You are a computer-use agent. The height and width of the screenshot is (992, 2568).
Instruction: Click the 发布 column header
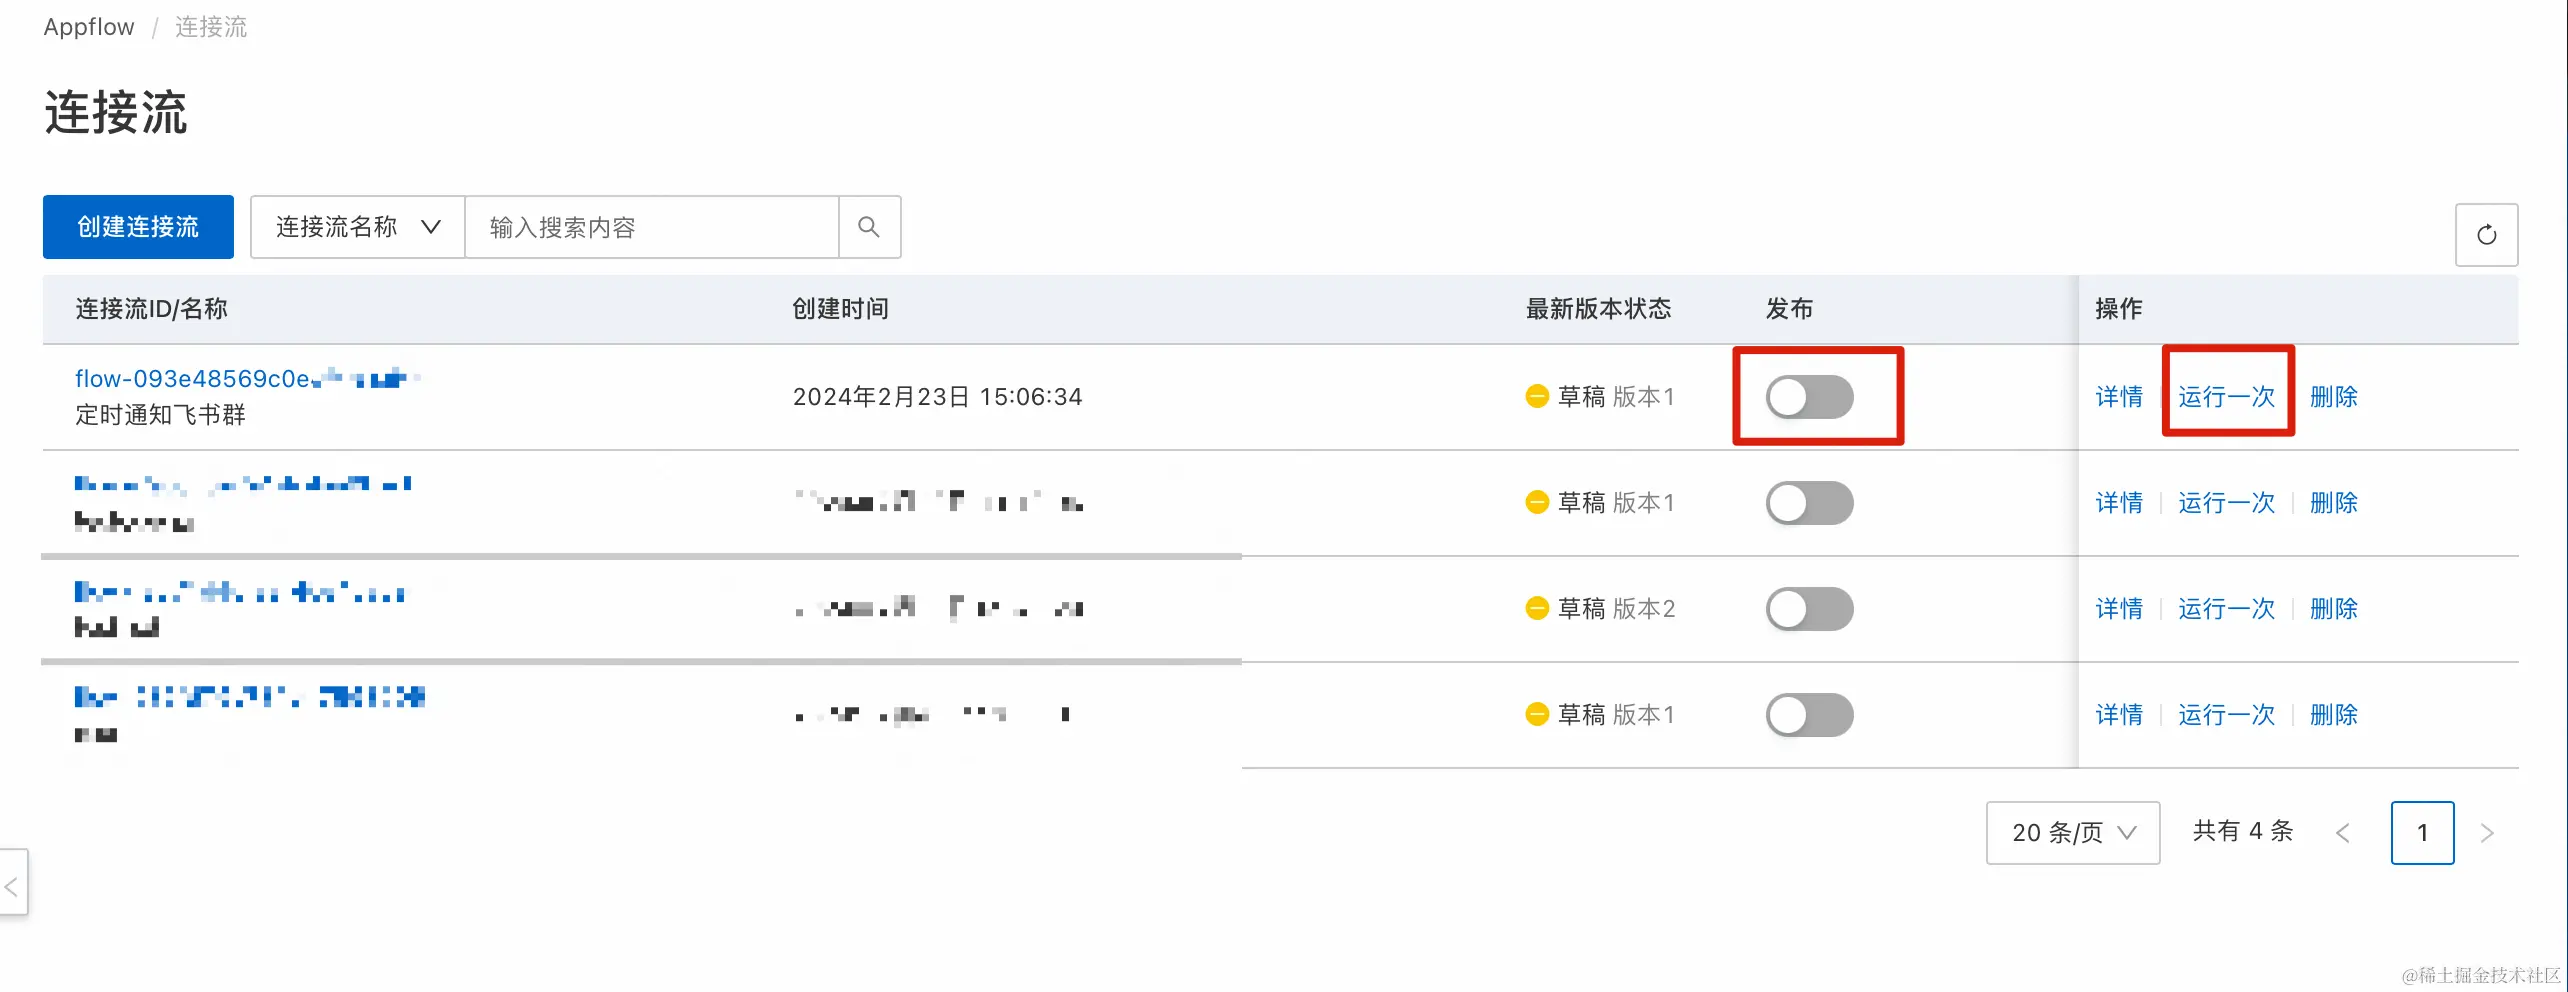1789,309
